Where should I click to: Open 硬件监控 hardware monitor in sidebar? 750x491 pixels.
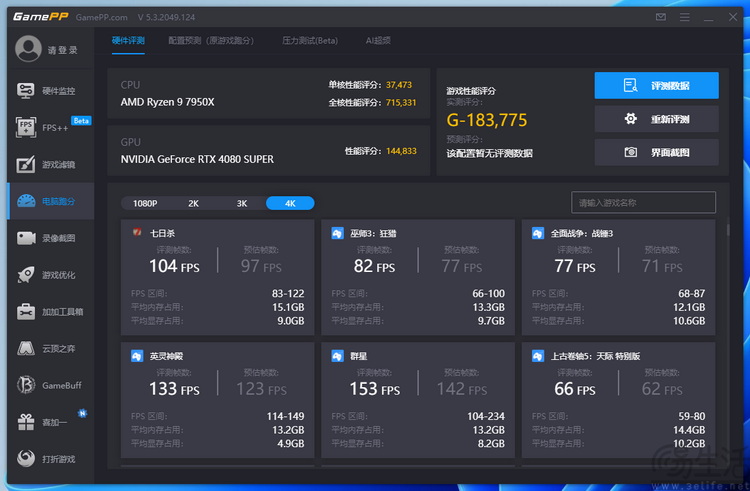[50, 91]
